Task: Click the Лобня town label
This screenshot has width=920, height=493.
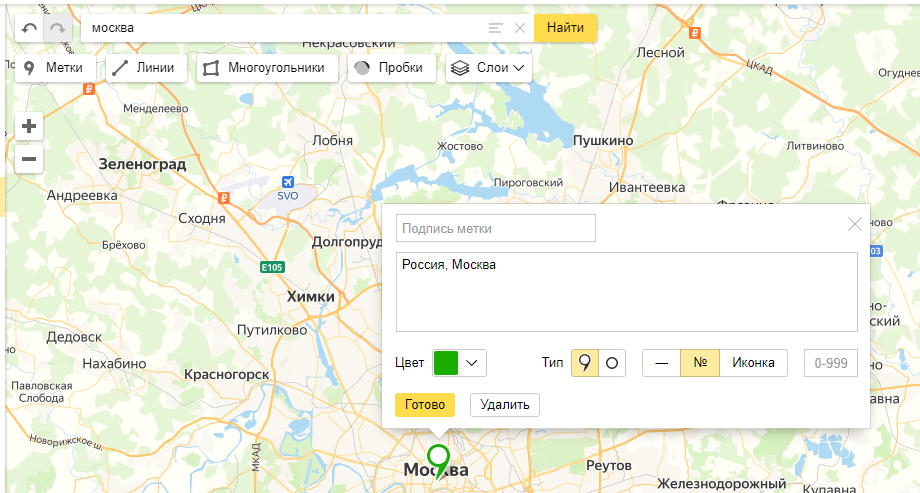Action: click(333, 141)
